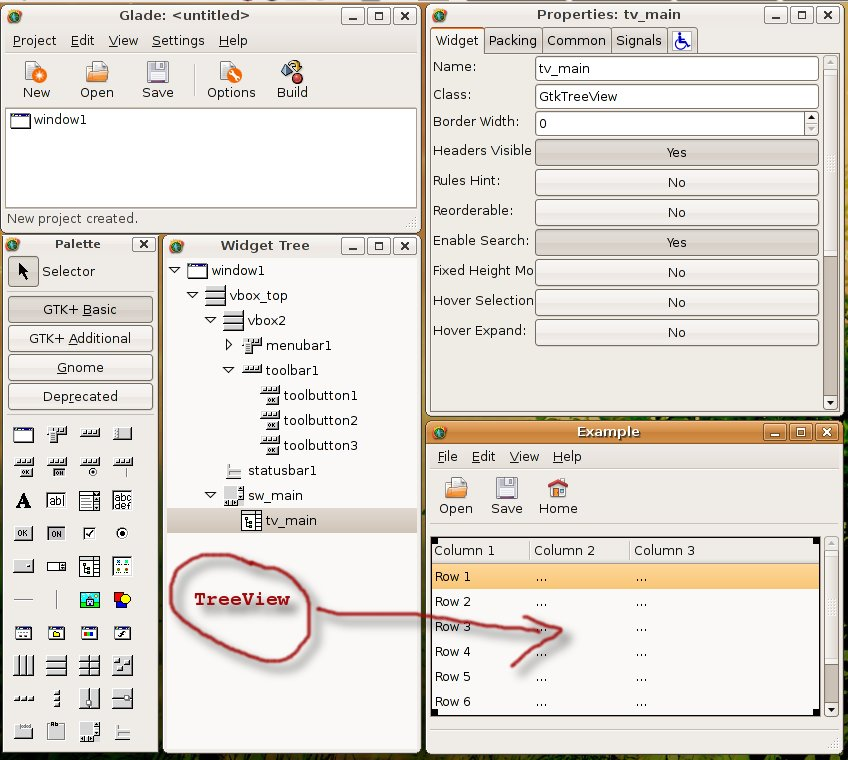The height and width of the screenshot is (760, 848).
Task: Expand menubar1 in Widget Tree
Action: point(229,345)
